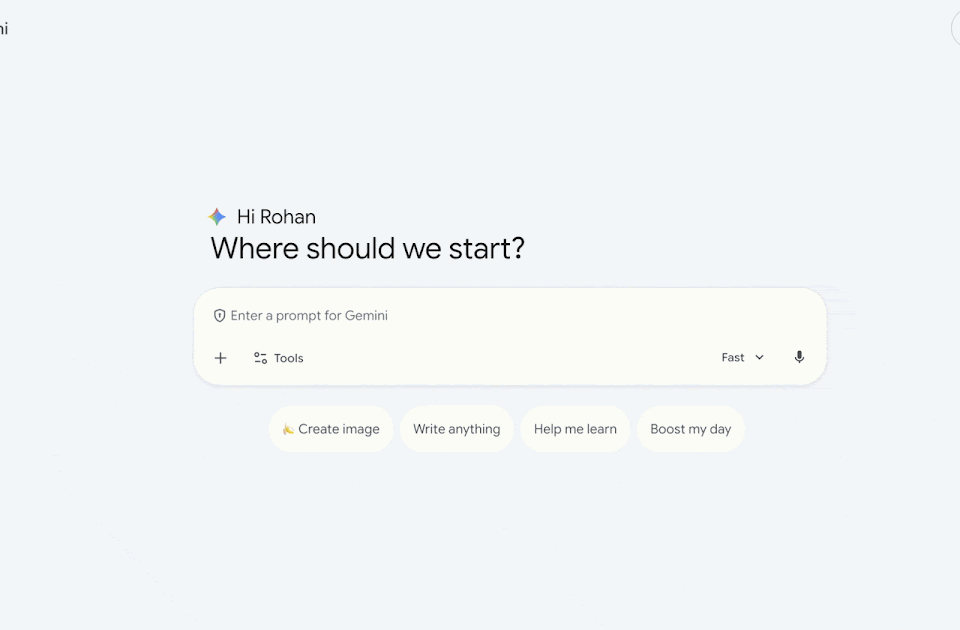Image resolution: width=960 pixels, height=630 pixels.
Task: Choose the Write anything suggestion chip
Action: point(456,429)
